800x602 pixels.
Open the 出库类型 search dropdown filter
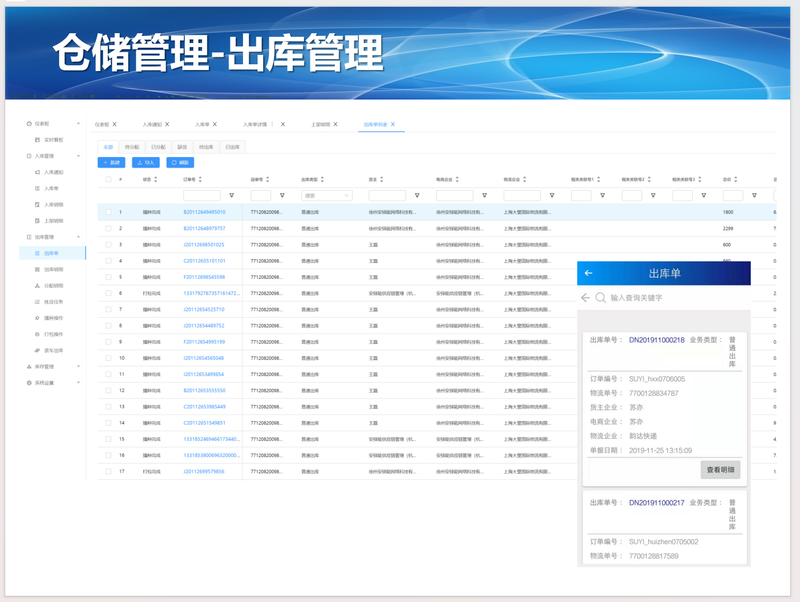point(327,196)
